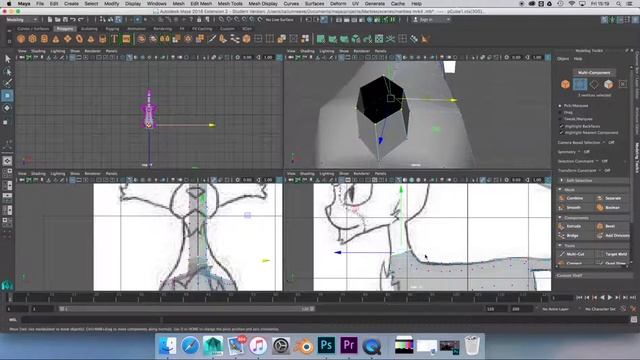Click the Multi-Cut tool button
Viewport: 640px width, 360px height.
click(575, 254)
